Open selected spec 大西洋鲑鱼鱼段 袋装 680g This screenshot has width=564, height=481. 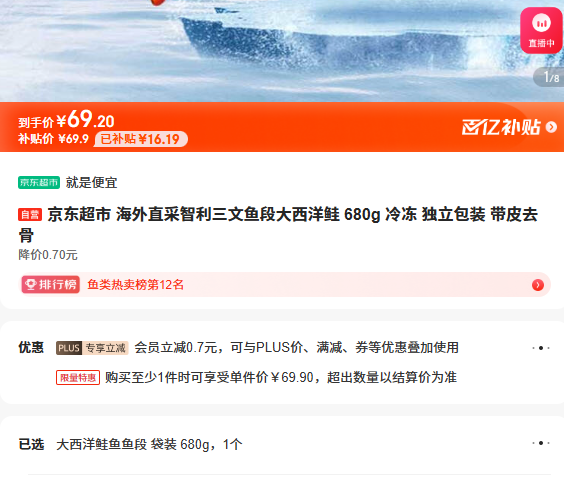(149, 444)
